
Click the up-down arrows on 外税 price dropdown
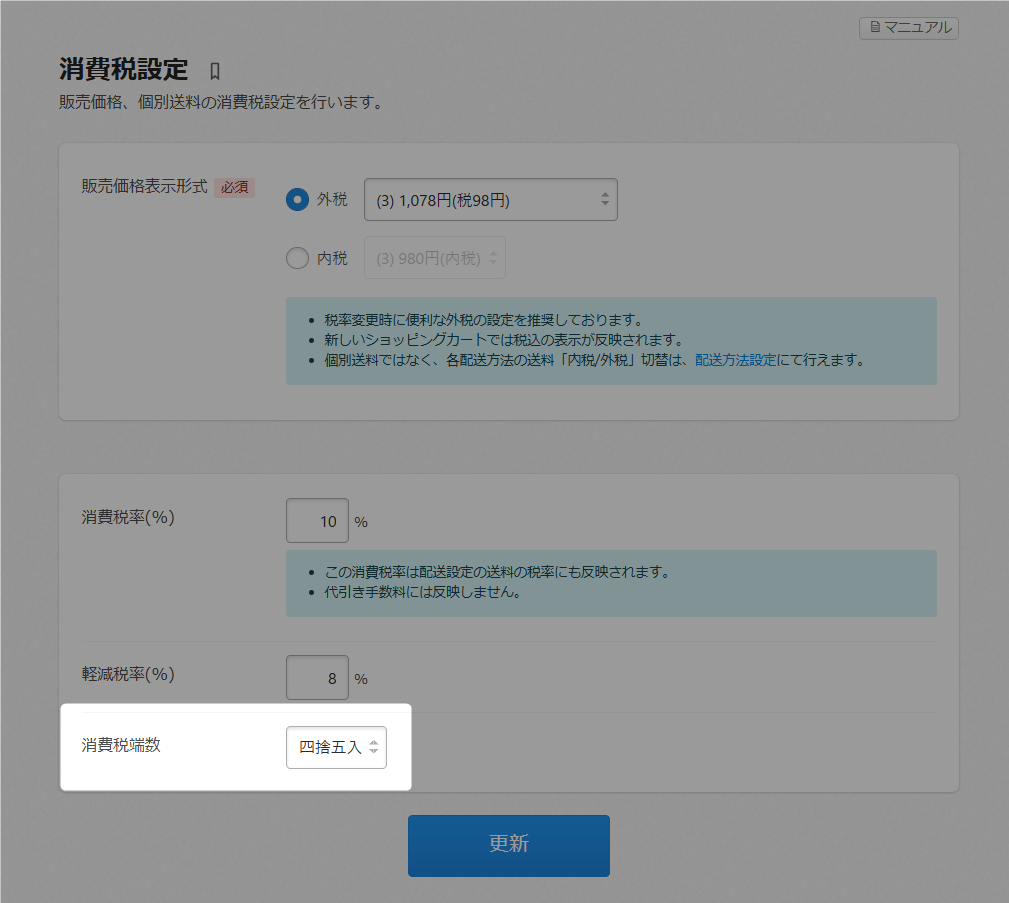(x=604, y=200)
